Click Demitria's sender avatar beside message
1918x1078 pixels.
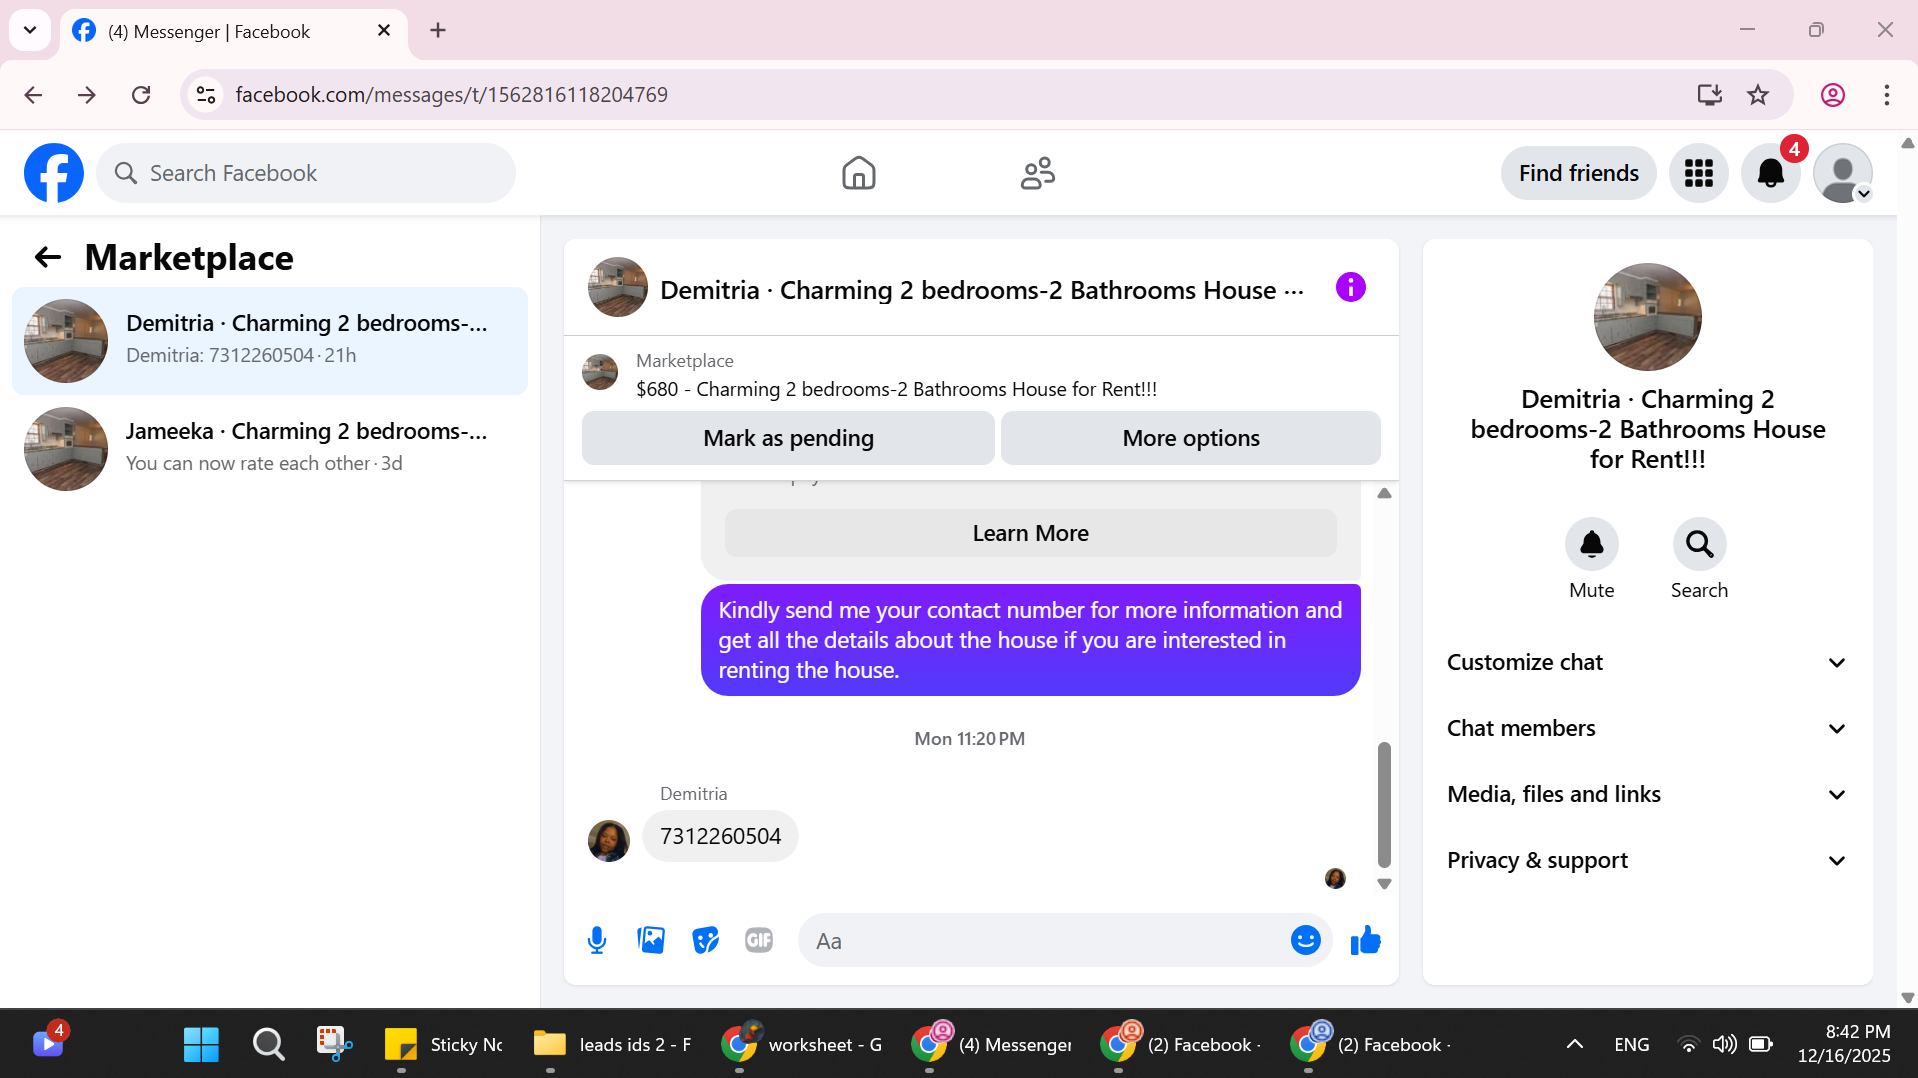coord(609,840)
